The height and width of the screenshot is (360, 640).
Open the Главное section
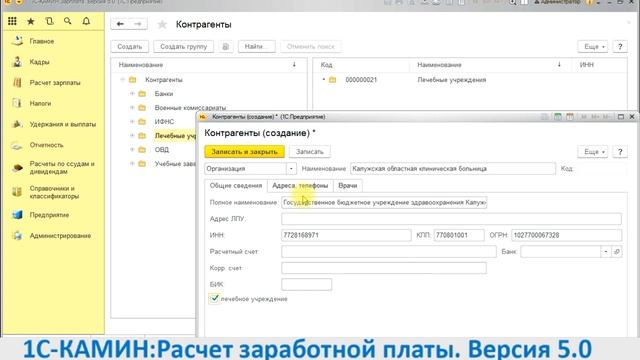42,41
